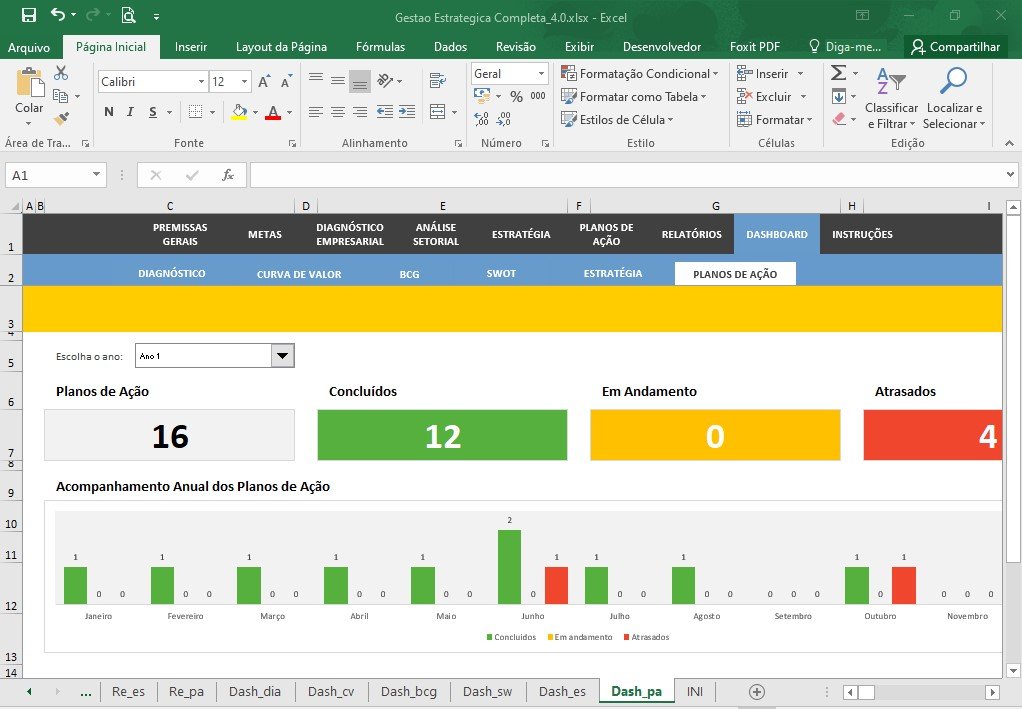Insert function using the fx icon

tap(227, 175)
